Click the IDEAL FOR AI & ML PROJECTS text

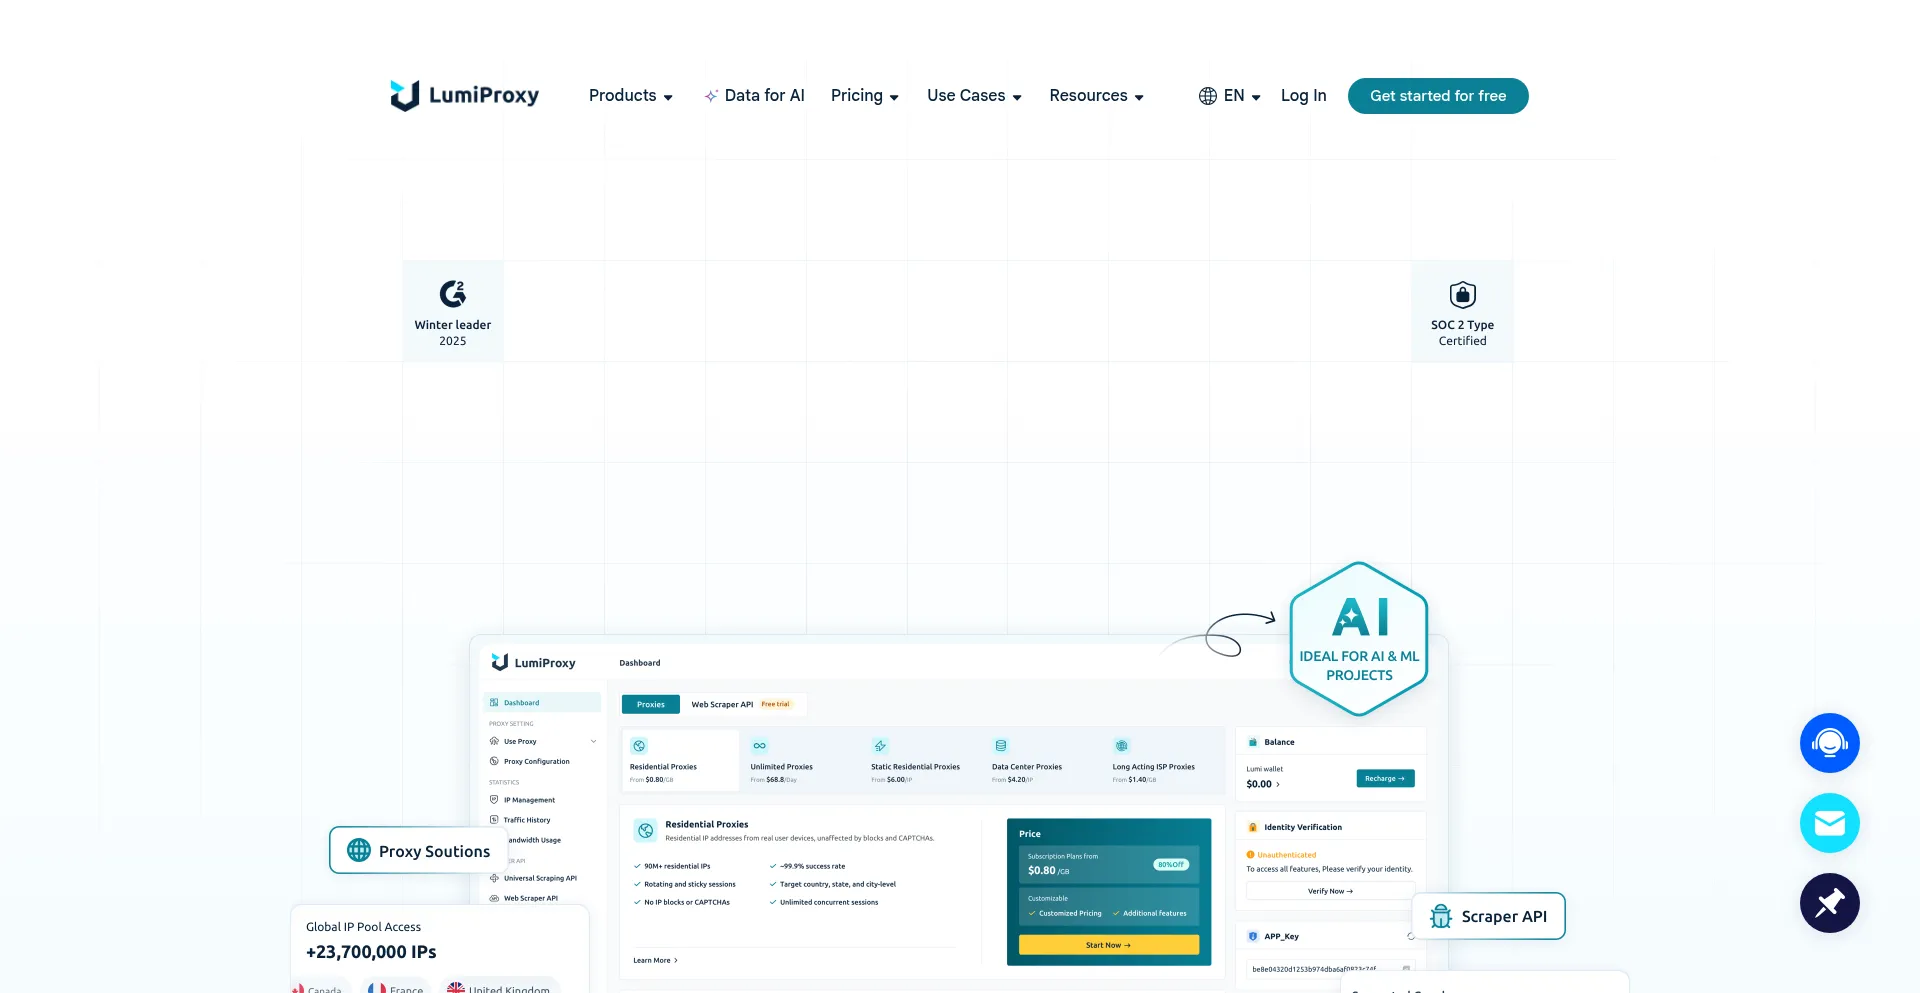click(1359, 666)
